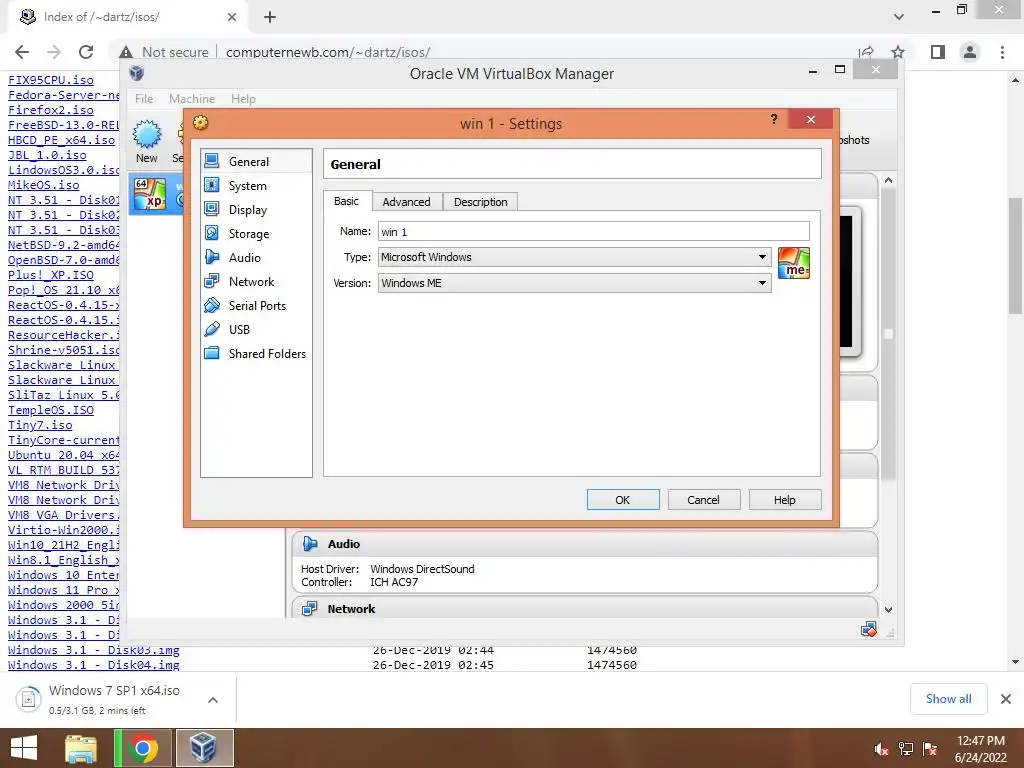Open FIX95CPU.iso link
Viewport: 1024px width, 768px height.
click(51, 80)
